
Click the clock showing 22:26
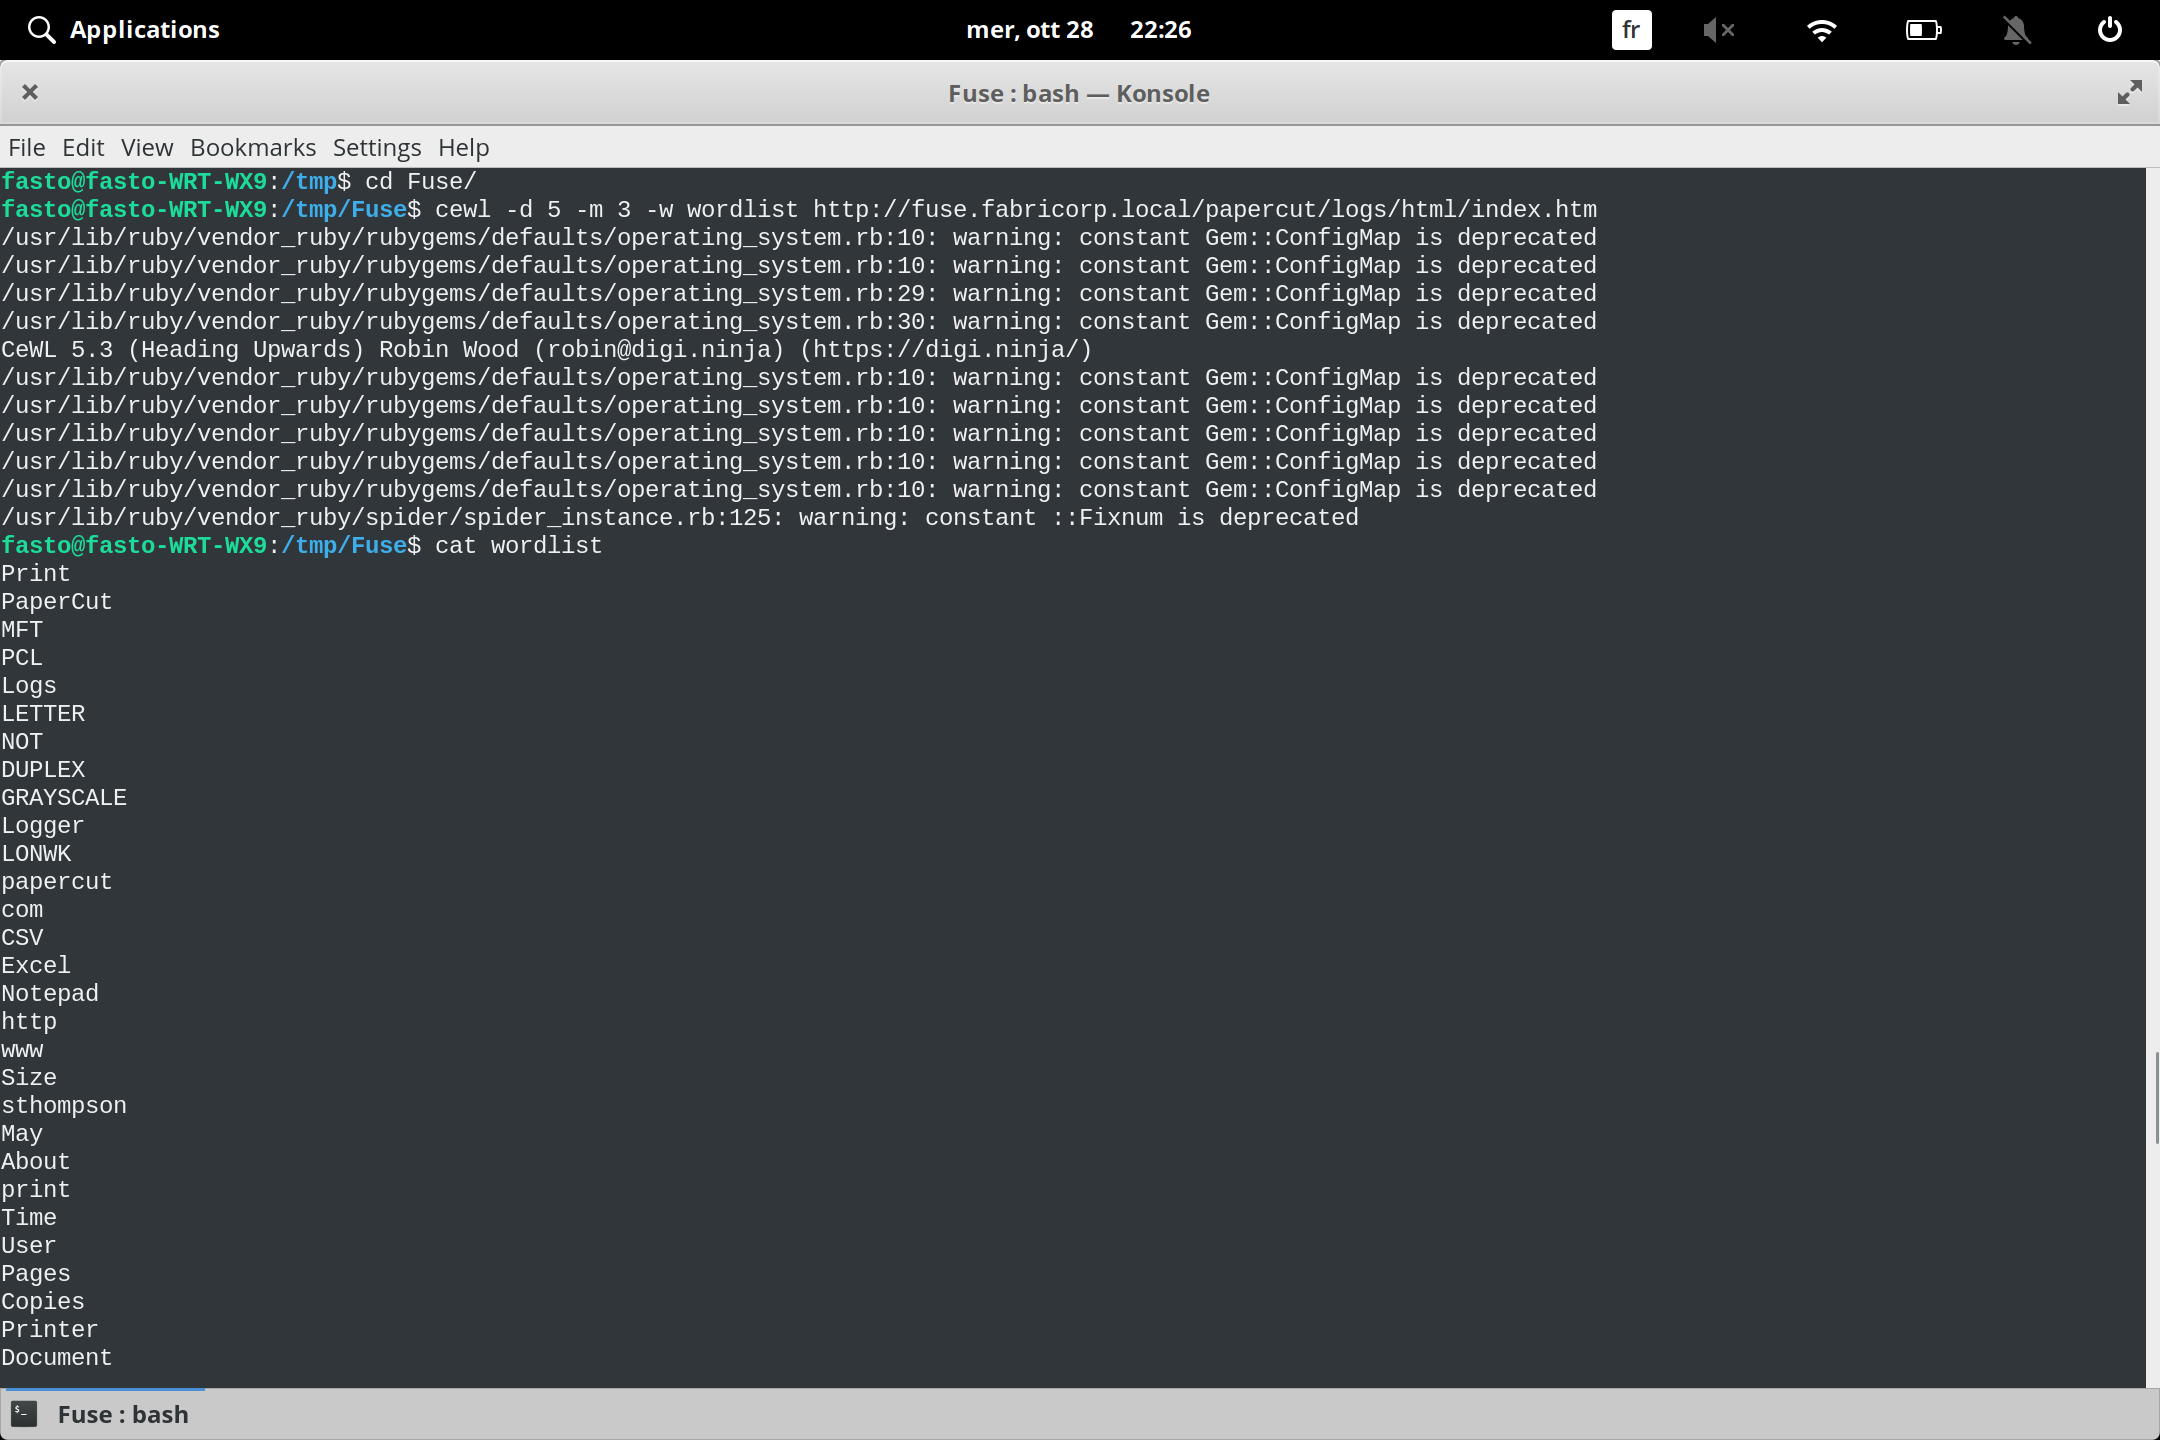(x=1161, y=29)
